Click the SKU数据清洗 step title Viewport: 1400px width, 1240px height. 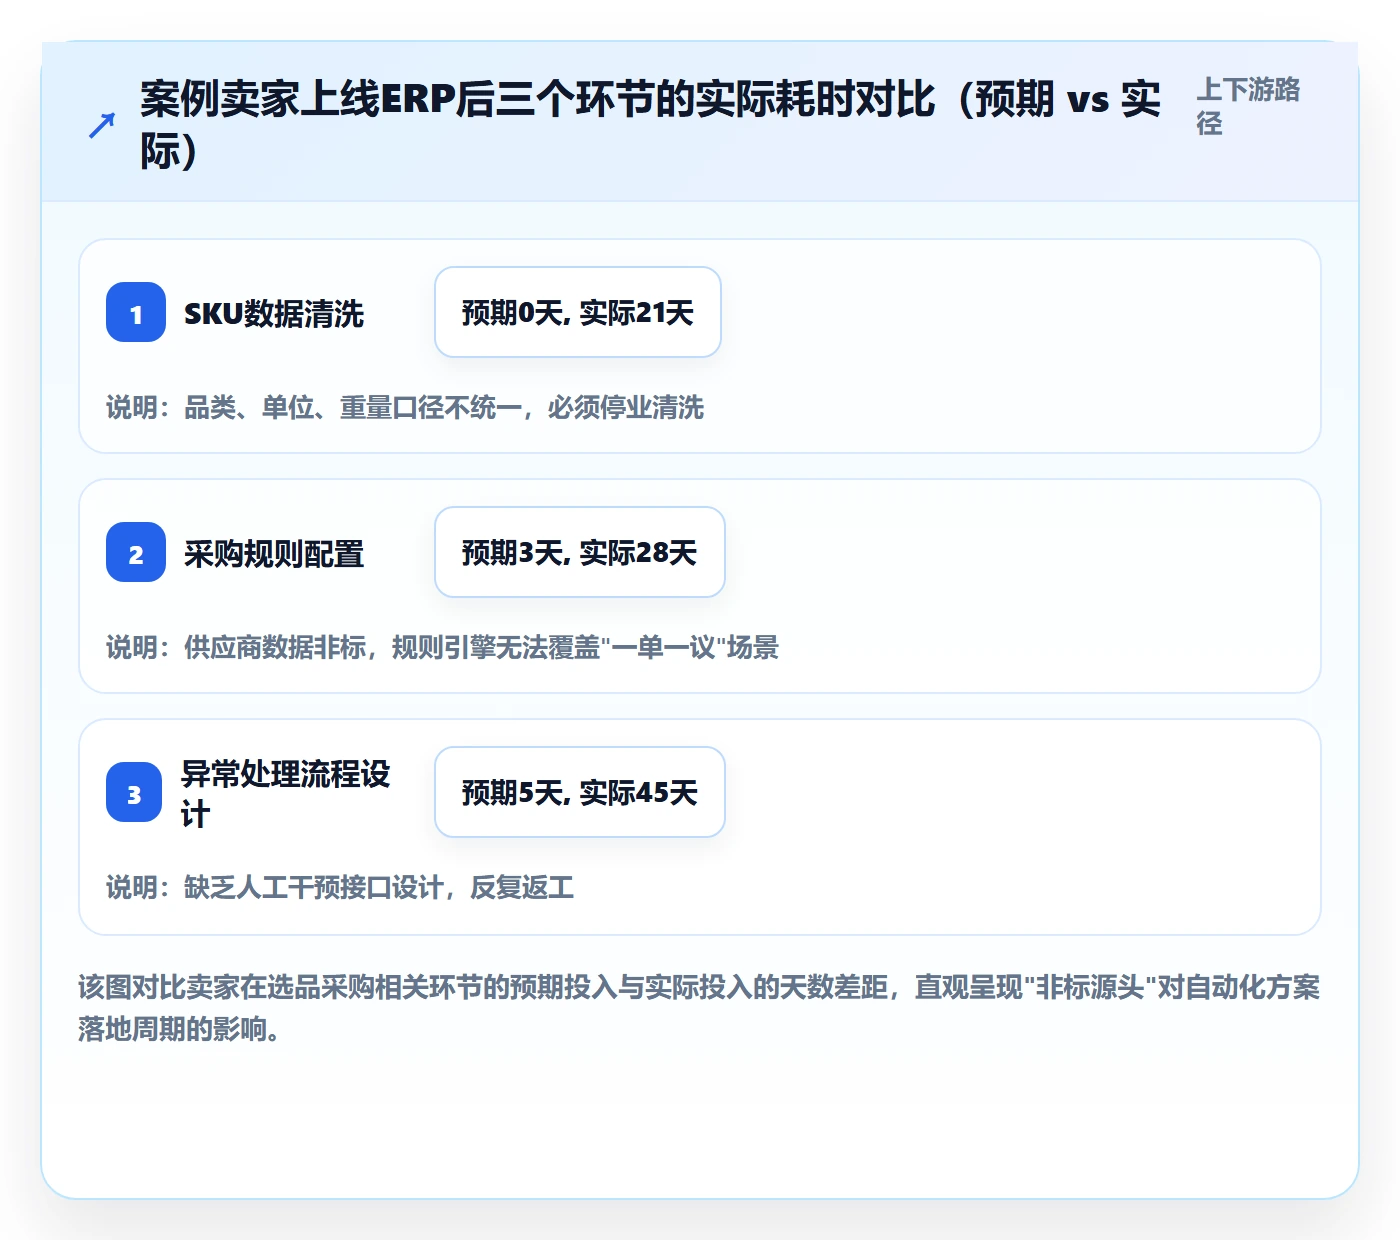click(x=274, y=313)
